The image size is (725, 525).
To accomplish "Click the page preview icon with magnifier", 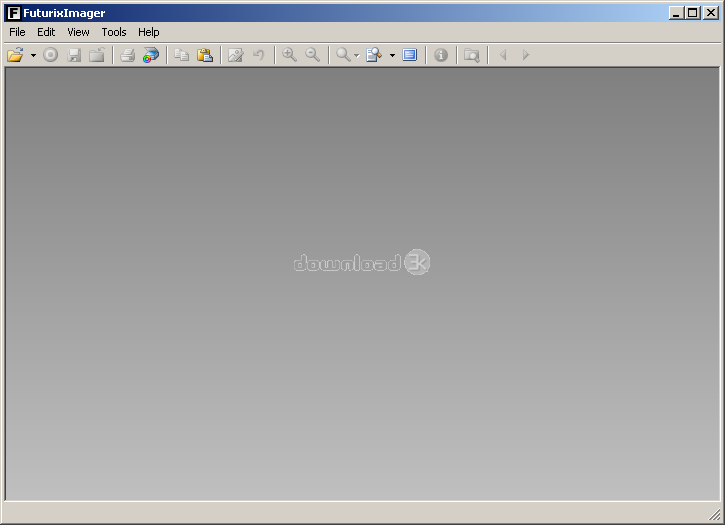I will [374, 55].
